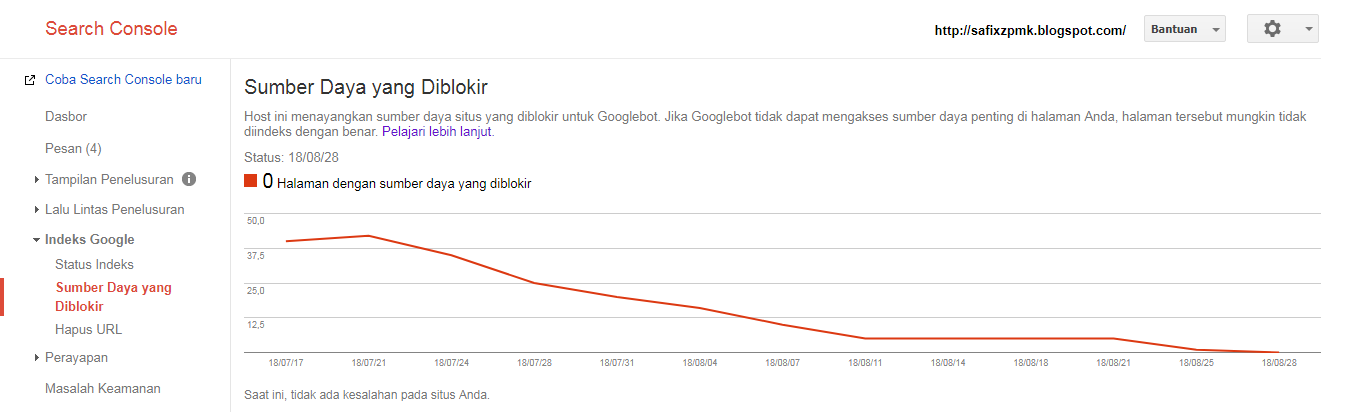Image resolution: width=1365 pixels, height=415 pixels.
Task: Click Perayapan label
Action: [x=76, y=358]
